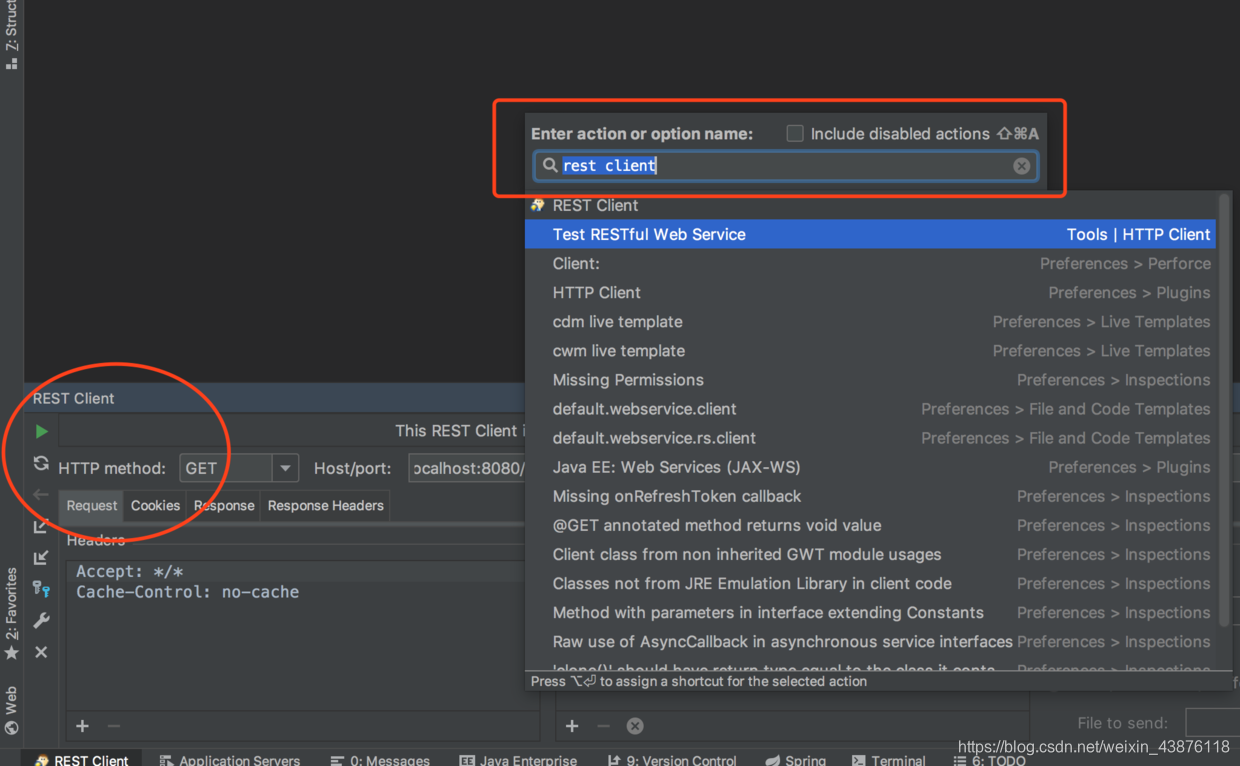The width and height of the screenshot is (1240, 766).
Task: Remove a request parameter with the right minus icon
Action: pos(603,726)
